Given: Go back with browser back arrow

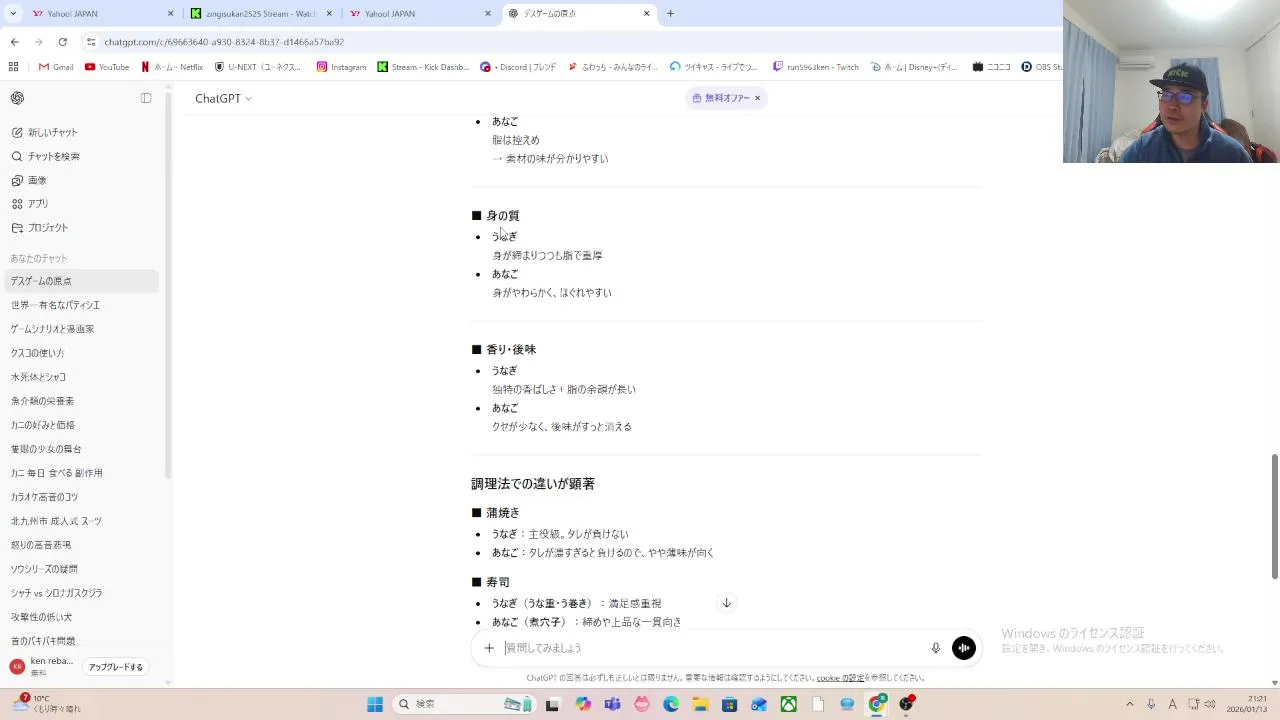Looking at the screenshot, I should pos(14,42).
